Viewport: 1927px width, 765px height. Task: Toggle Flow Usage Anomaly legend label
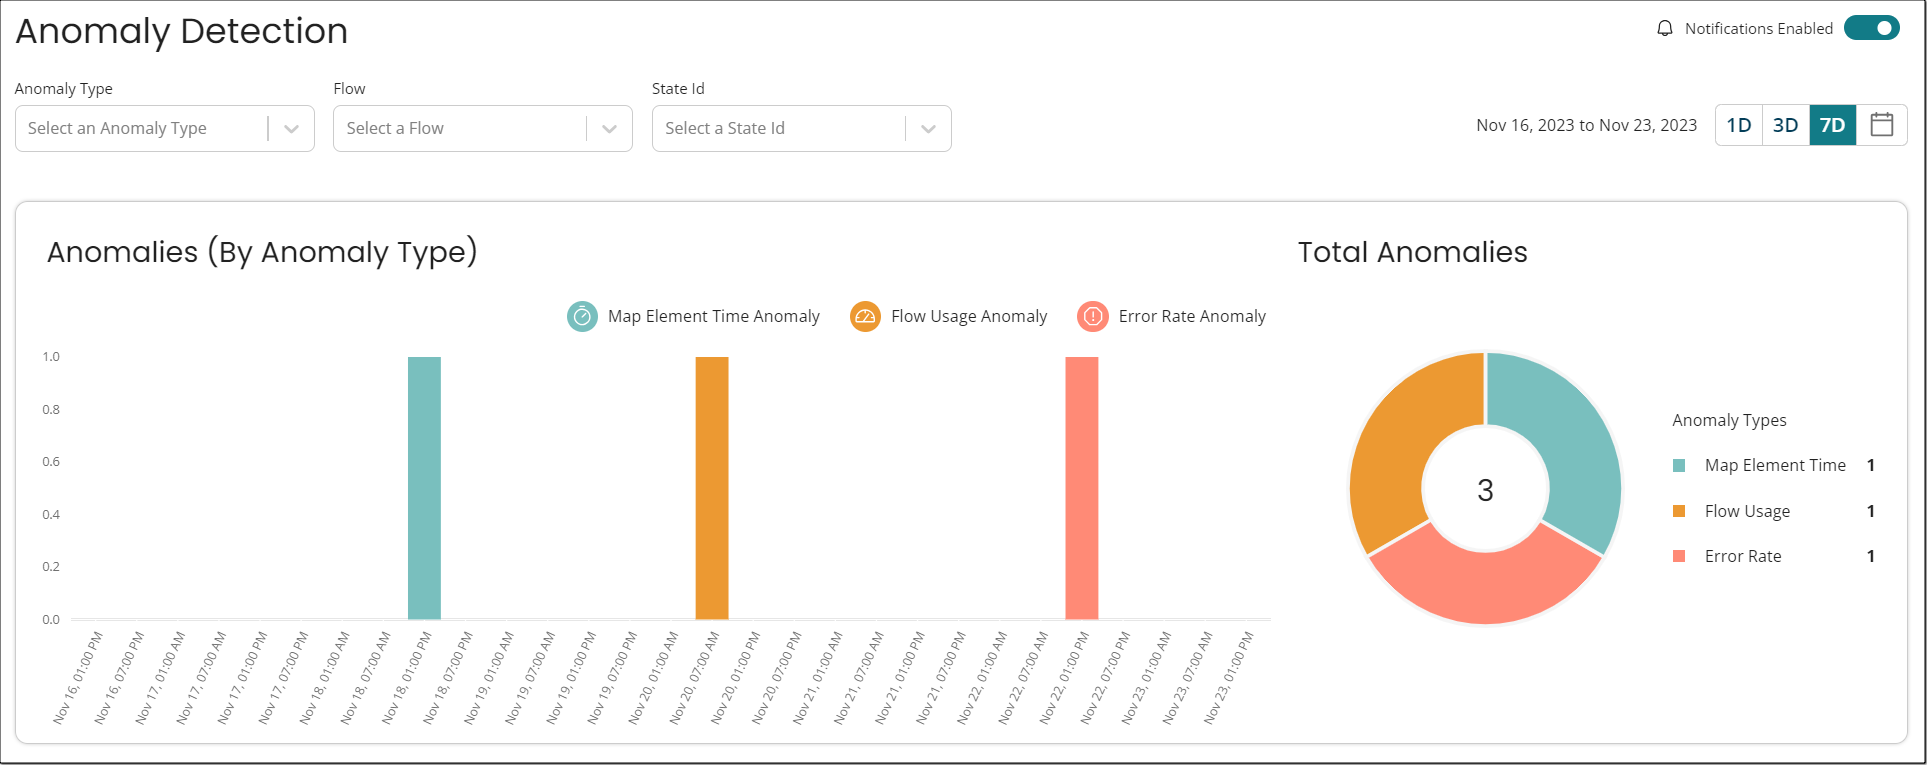[969, 316]
